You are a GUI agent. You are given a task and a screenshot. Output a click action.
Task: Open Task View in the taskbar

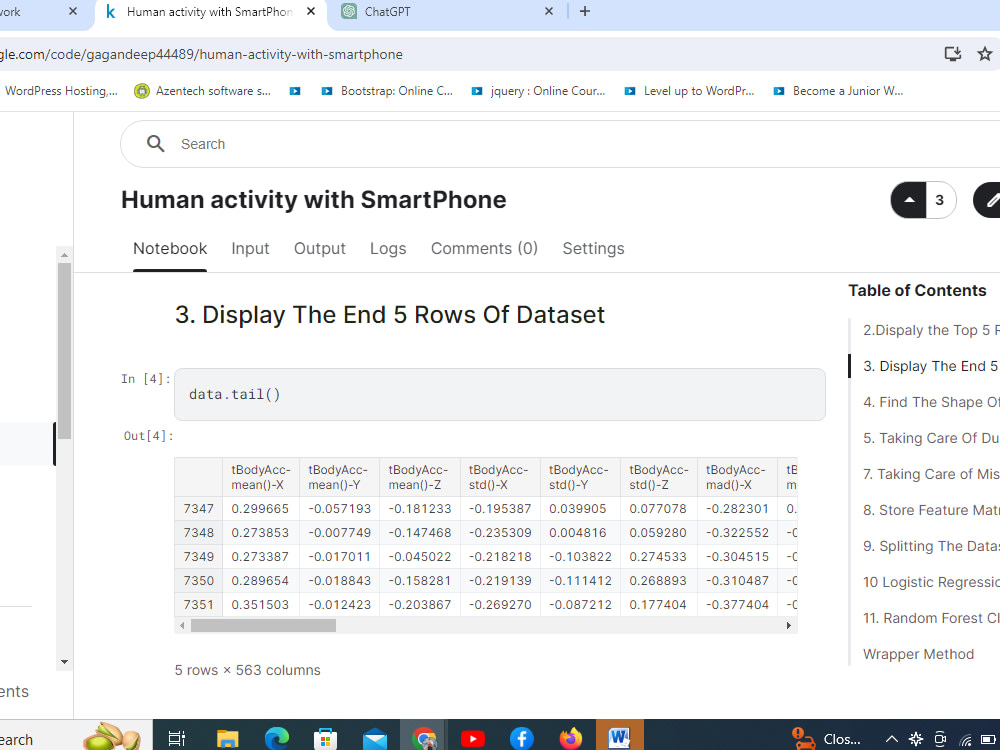point(177,739)
